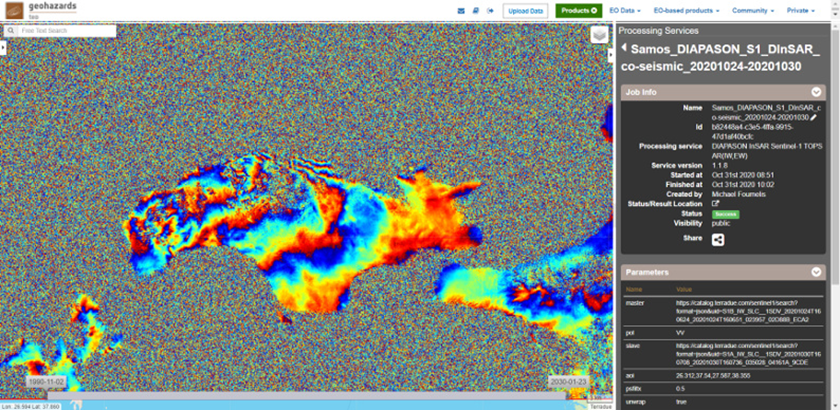Click the Created by Michael Foumelis value
The image size is (840, 410).
point(737,194)
